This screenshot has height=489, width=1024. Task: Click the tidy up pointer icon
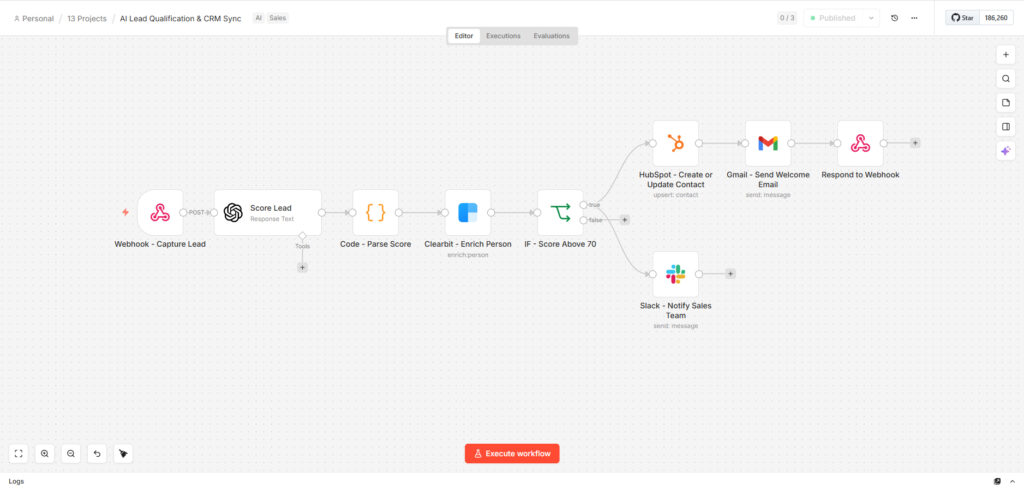click(123, 454)
